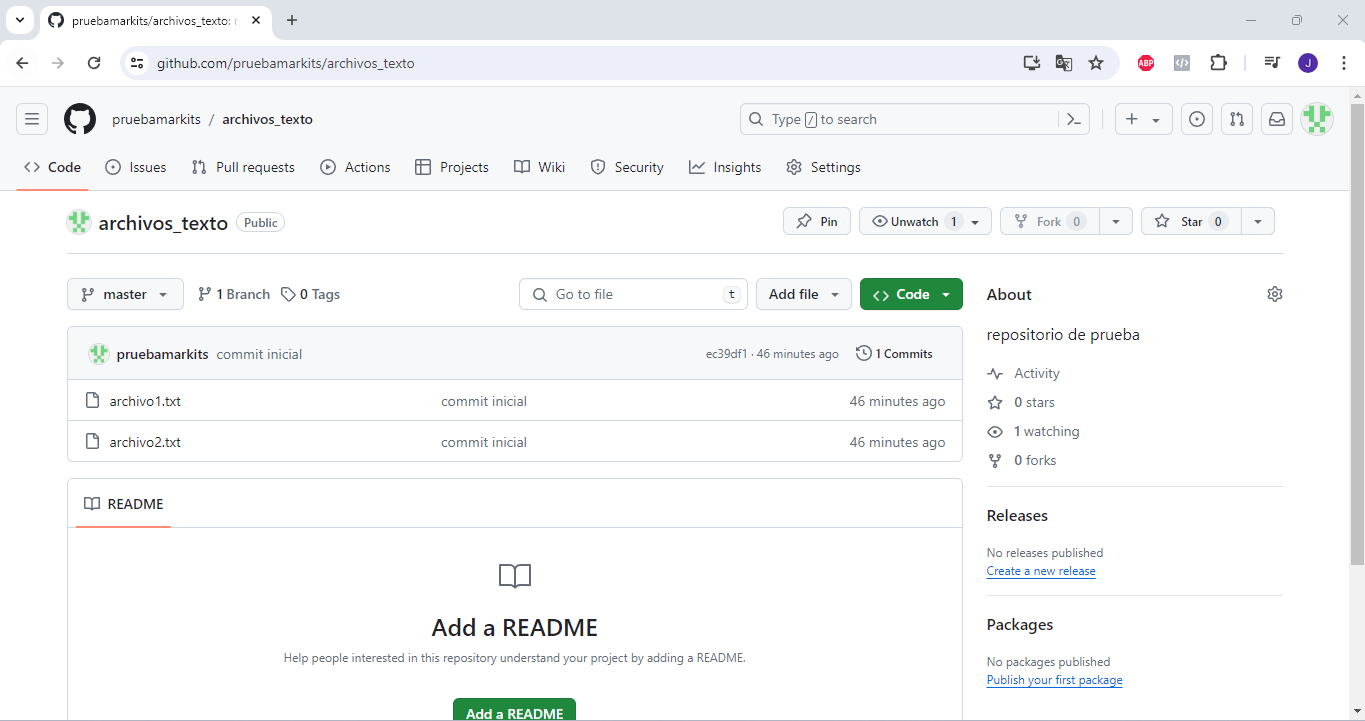Open the Chrome extensions puzzle icon

(1218, 63)
